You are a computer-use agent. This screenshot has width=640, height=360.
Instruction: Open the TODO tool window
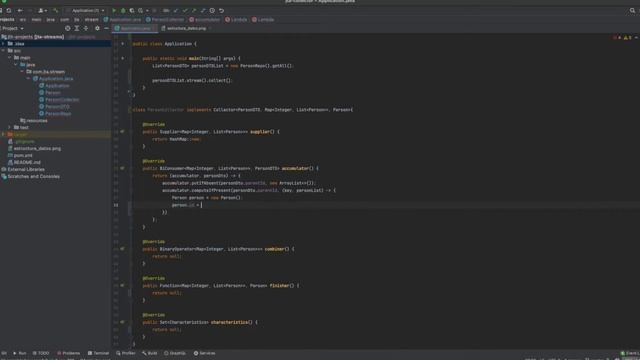[x=41, y=353]
